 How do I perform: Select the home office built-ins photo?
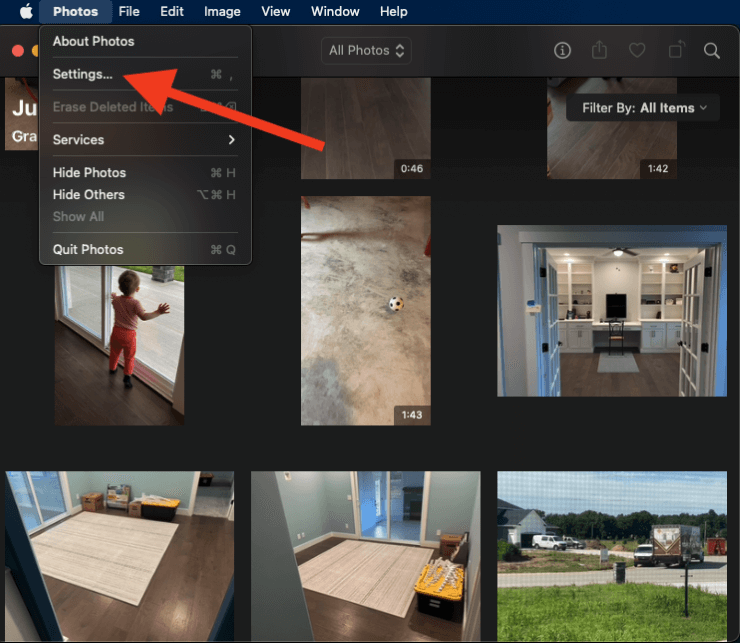click(611, 311)
